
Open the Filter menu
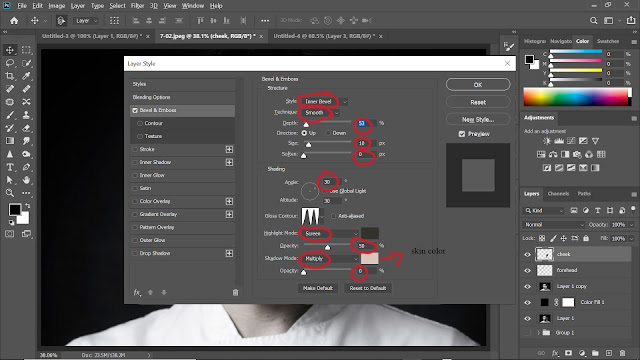(x=137, y=6)
